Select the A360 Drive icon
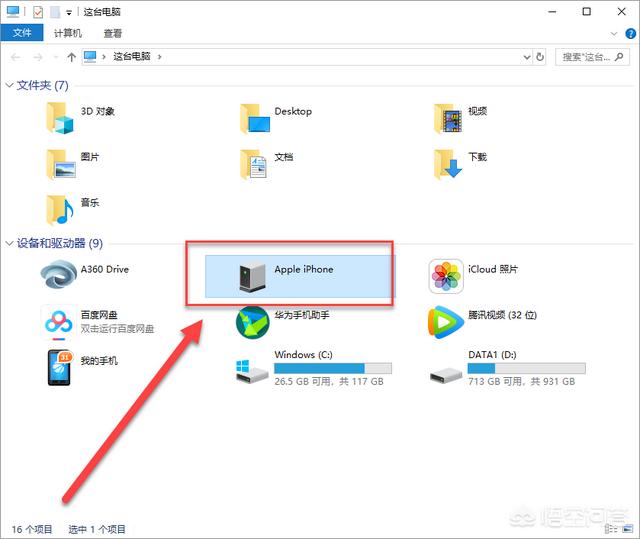 [x=59, y=275]
